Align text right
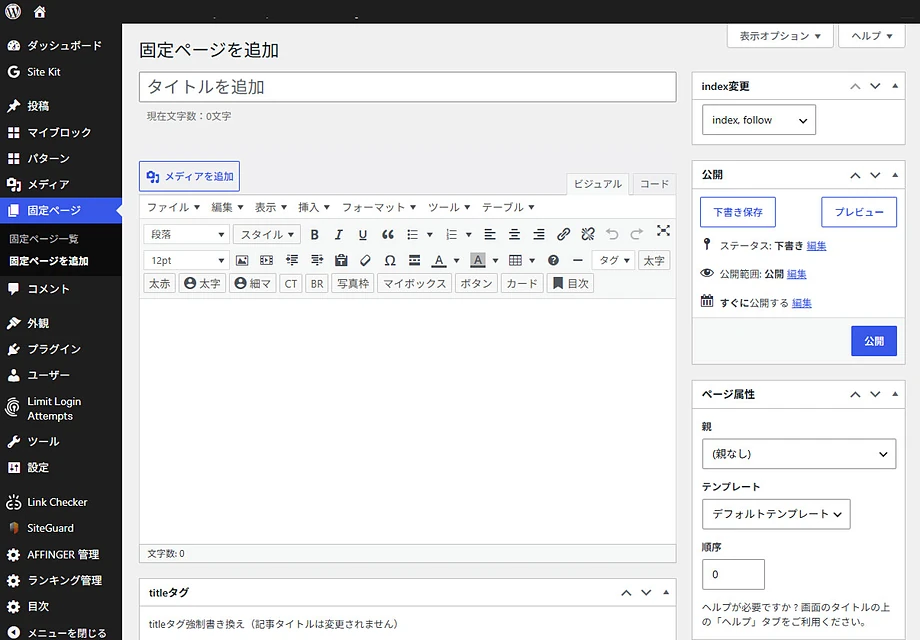Viewport: 920px width, 640px height. click(539, 235)
